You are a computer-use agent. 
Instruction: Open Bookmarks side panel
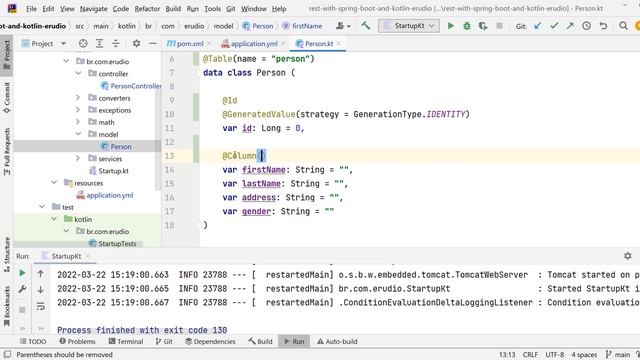[x=7, y=306]
